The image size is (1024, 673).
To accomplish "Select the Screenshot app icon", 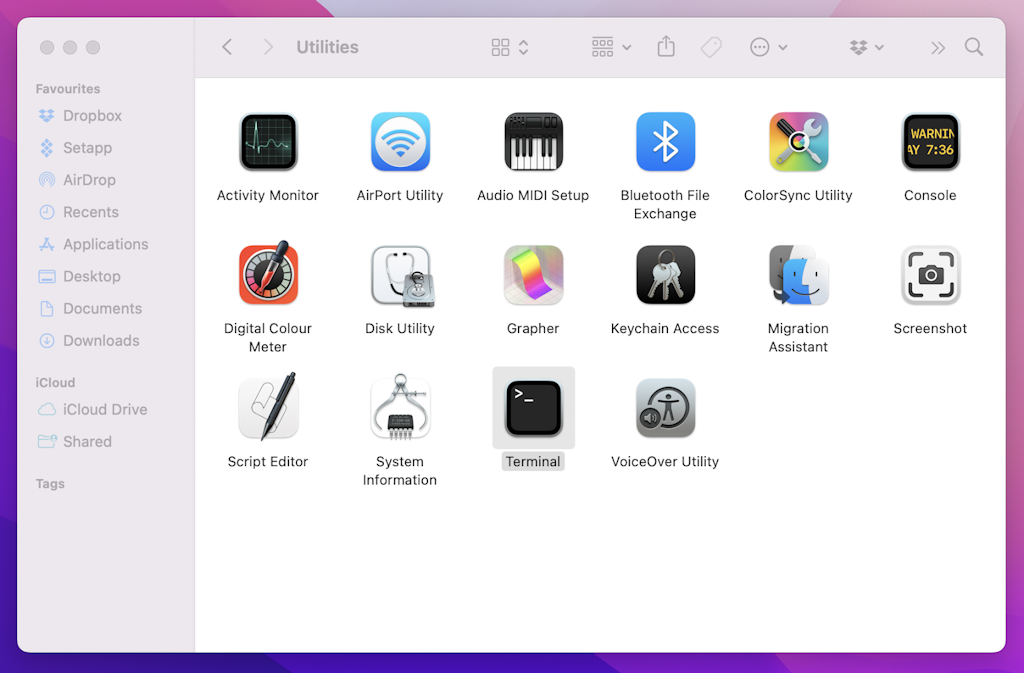I will click(930, 275).
